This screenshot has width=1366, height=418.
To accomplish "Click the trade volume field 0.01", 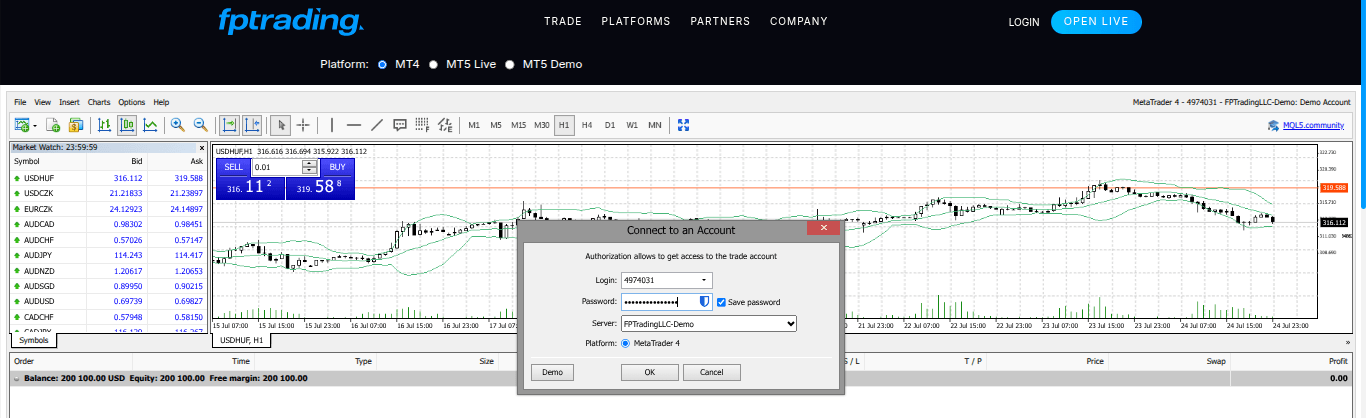I will coord(277,167).
